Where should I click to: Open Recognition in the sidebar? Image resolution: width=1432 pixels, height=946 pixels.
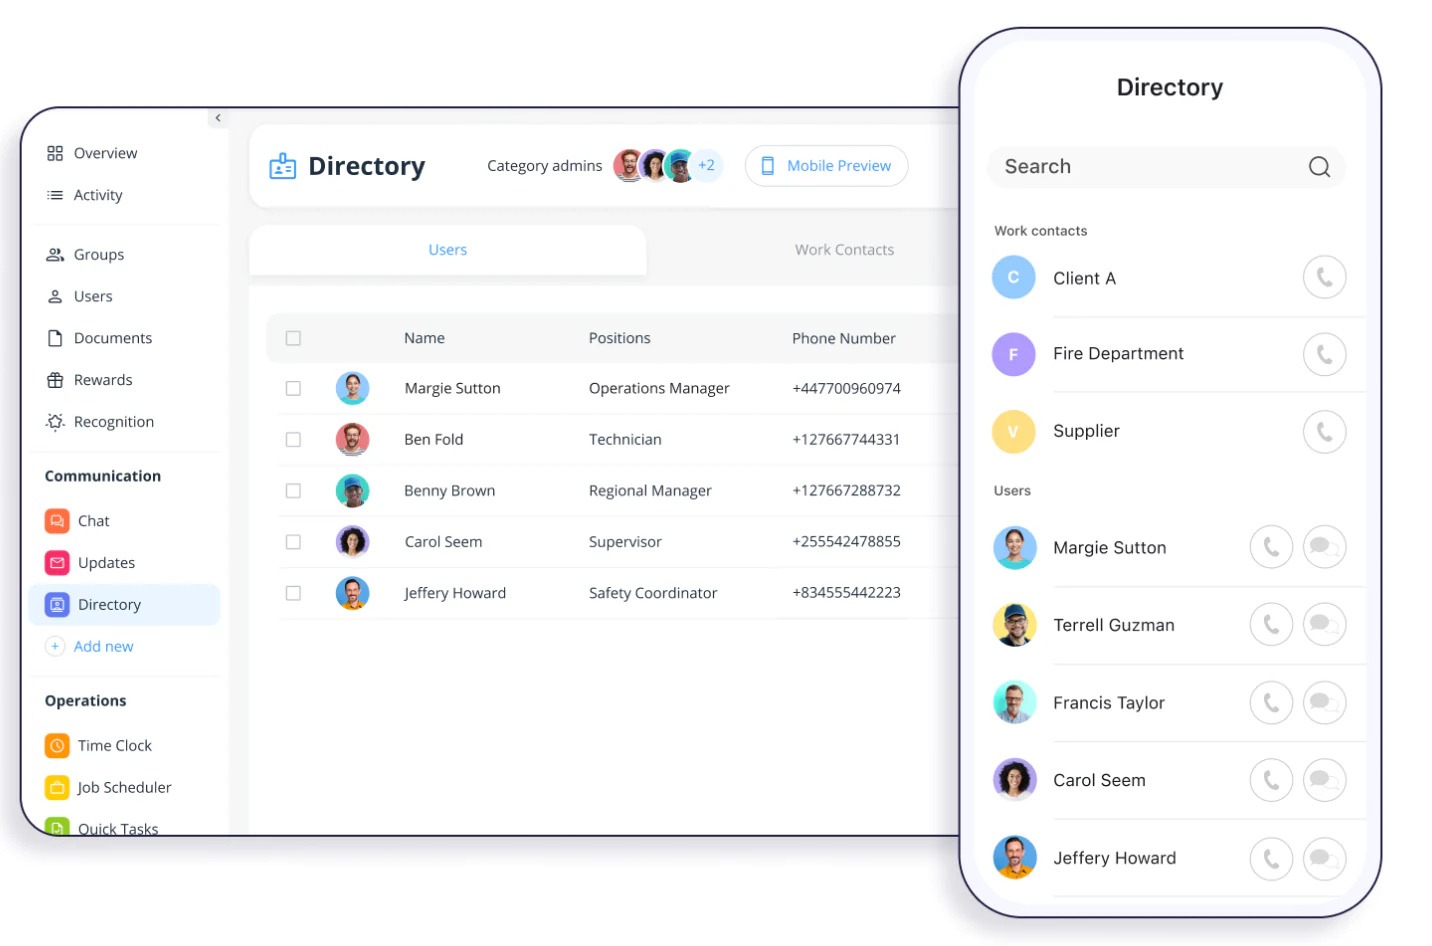point(100,422)
